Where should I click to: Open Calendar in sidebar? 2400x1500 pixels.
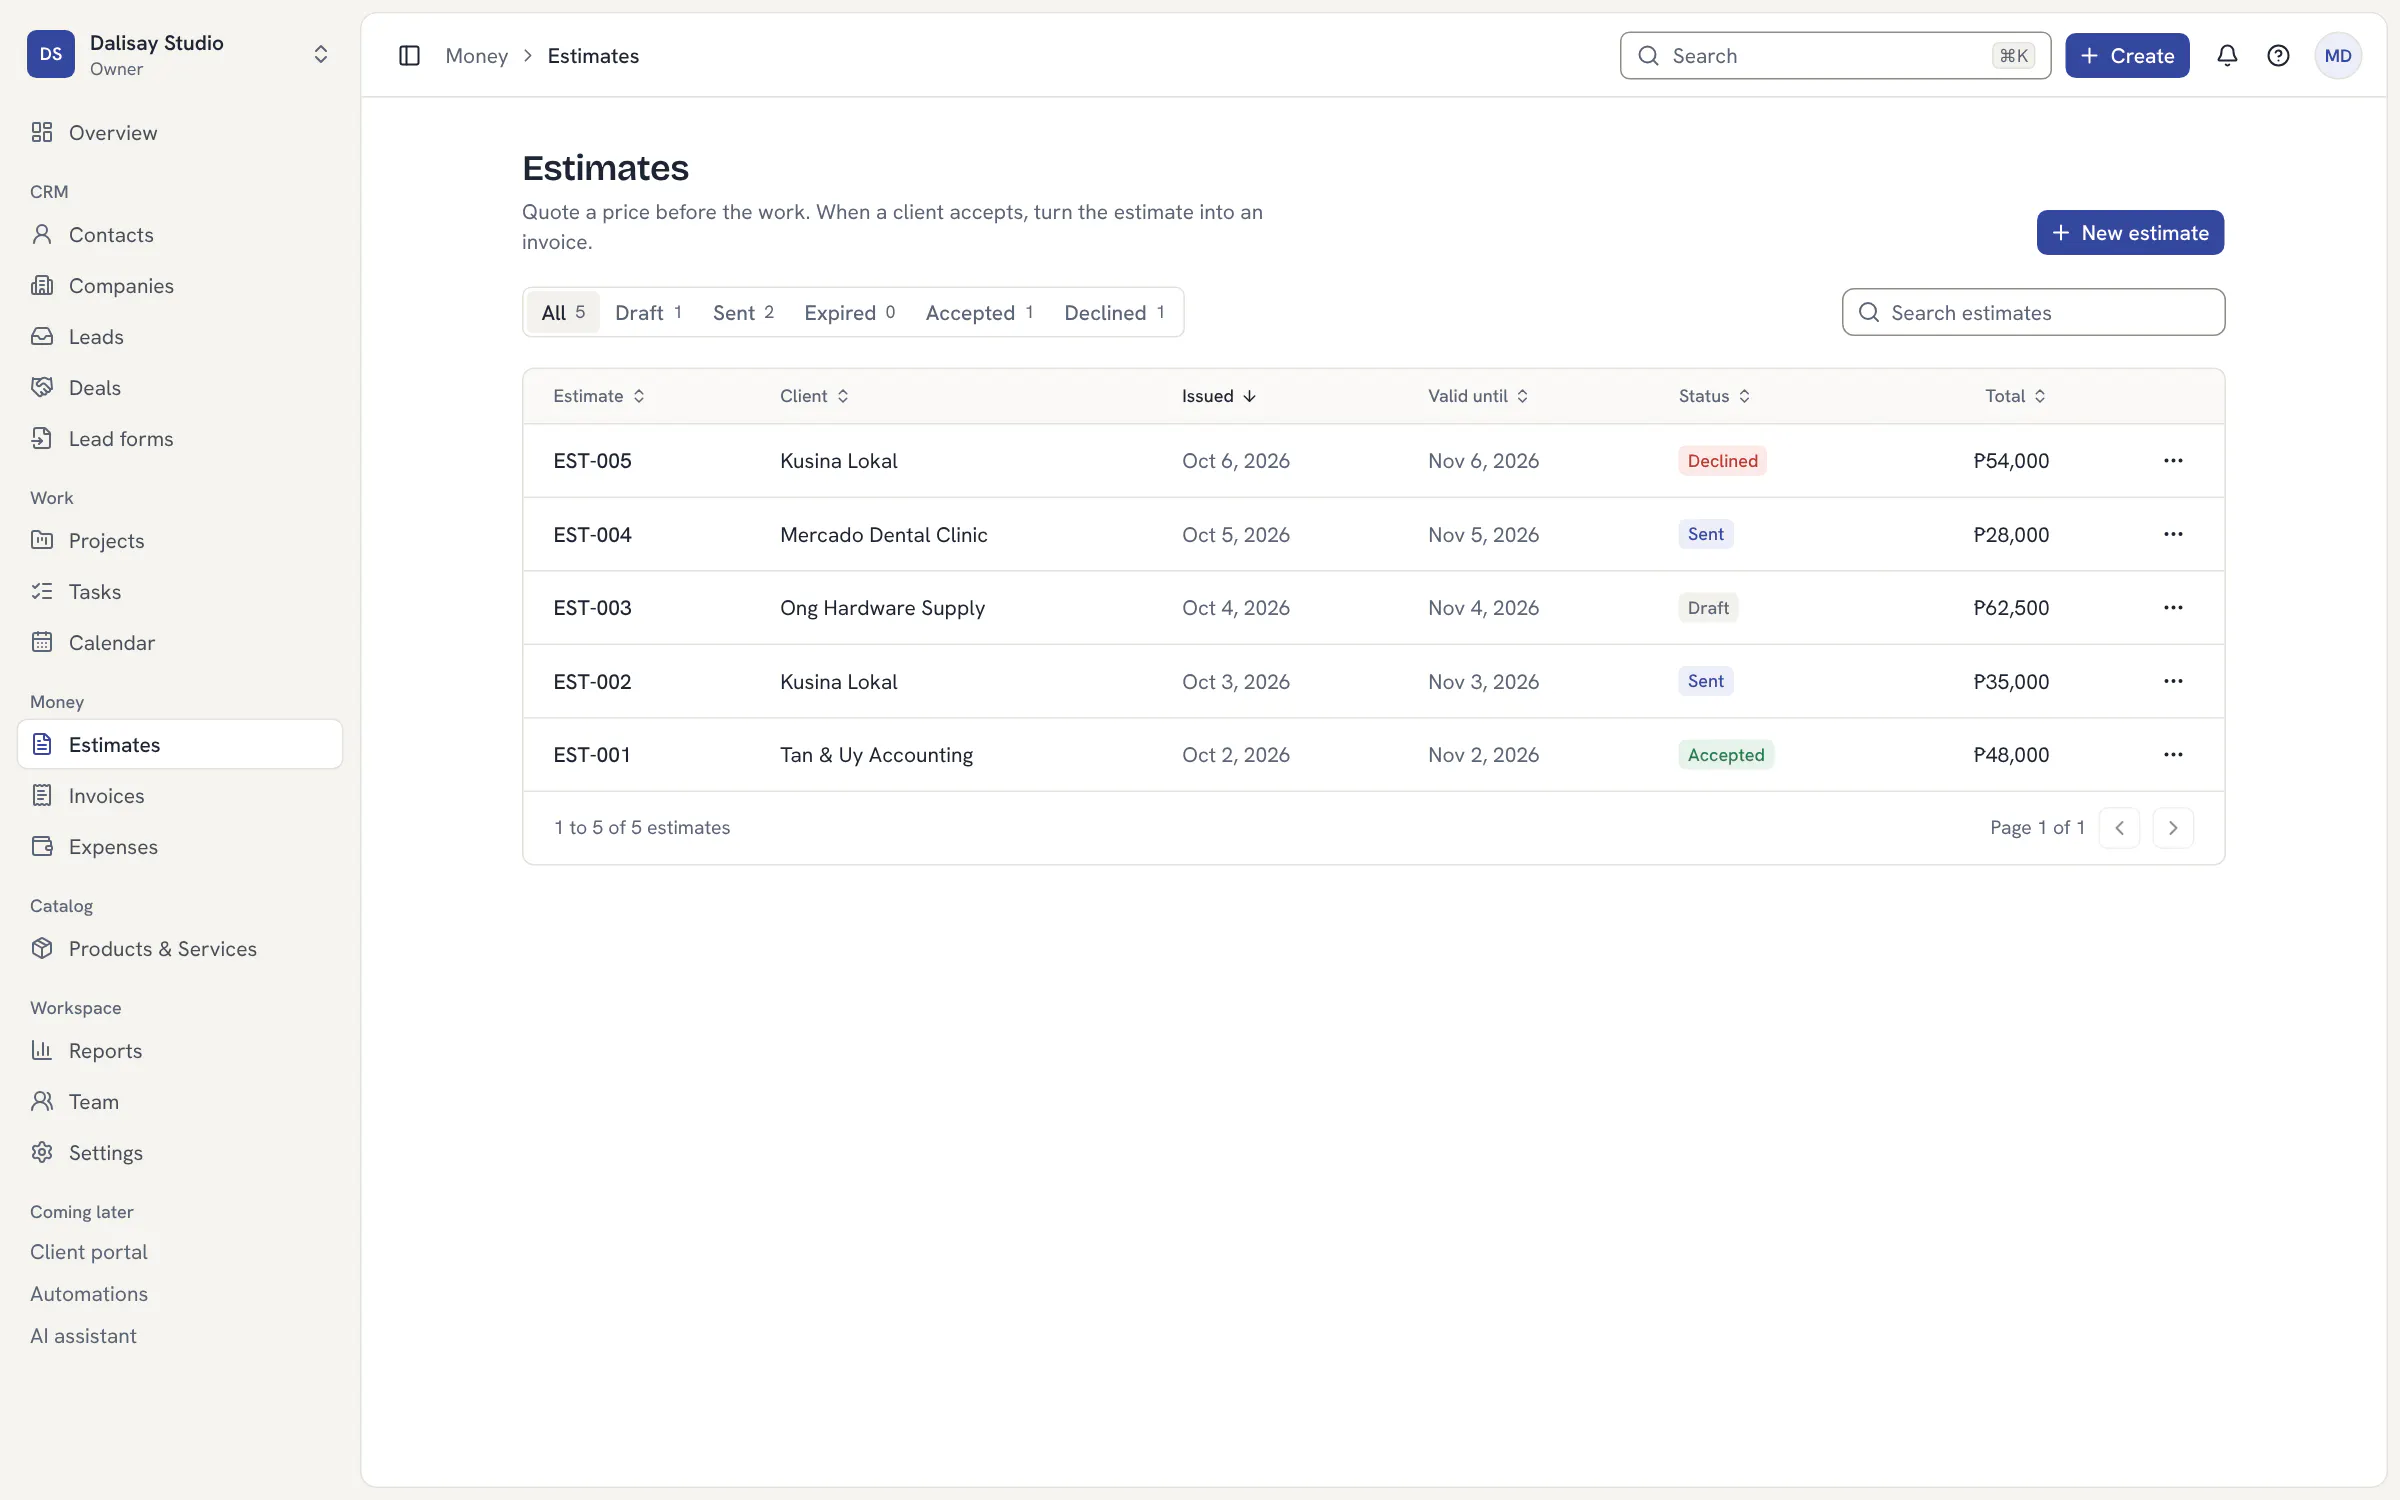tap(180, 643)
